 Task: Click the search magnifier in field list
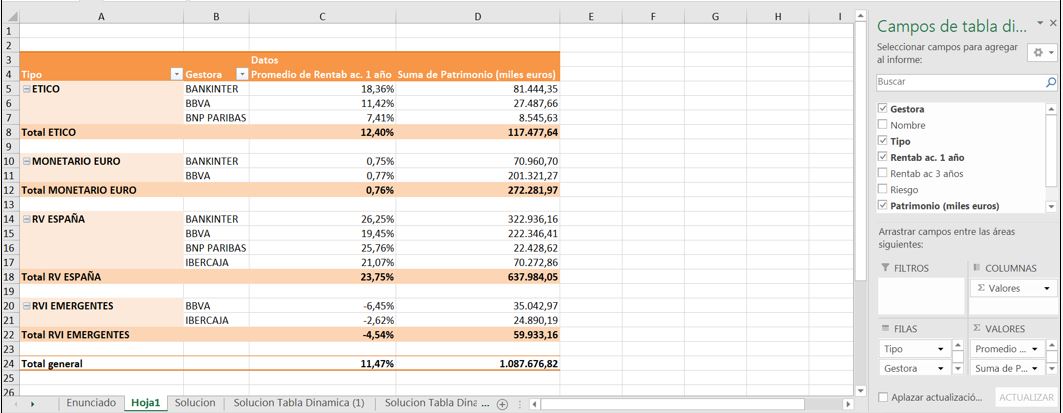[1051, 82]
